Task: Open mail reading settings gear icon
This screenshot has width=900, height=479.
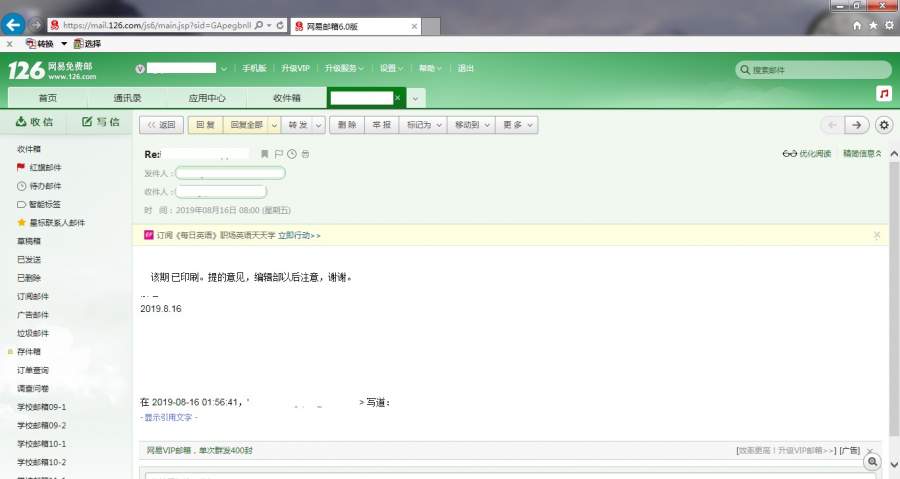Action: click(884, 125)
